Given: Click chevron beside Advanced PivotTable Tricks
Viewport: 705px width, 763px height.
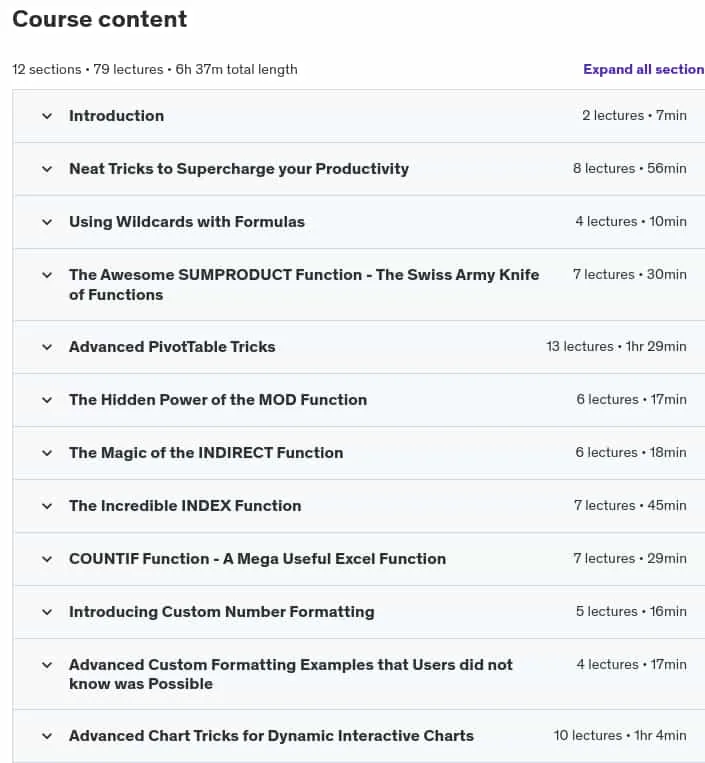Looking at the screenshot, I should click(x=47, y=347).
